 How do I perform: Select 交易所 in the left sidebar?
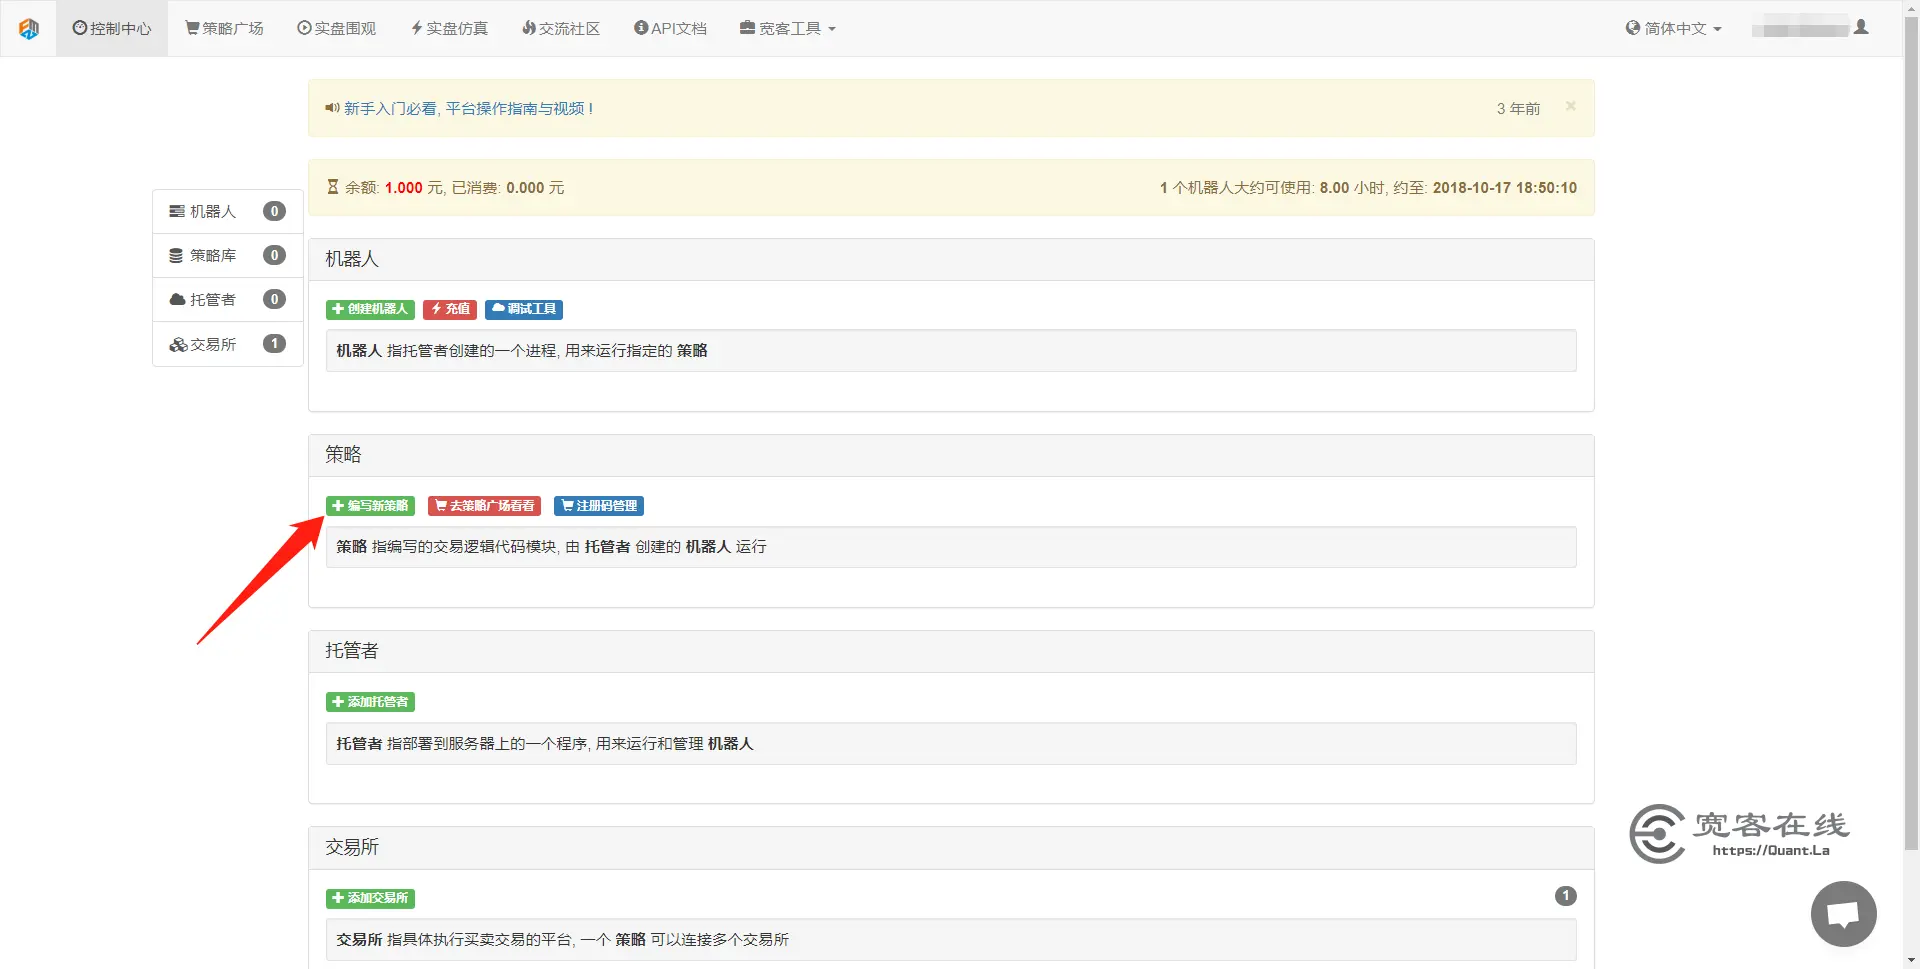click(x=228, y=344)
